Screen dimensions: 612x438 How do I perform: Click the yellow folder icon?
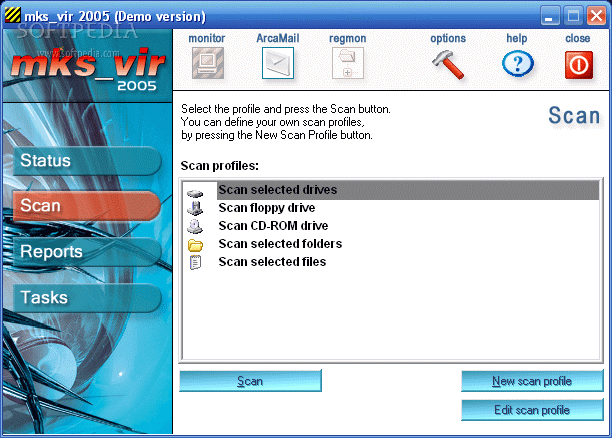point(195,245)
